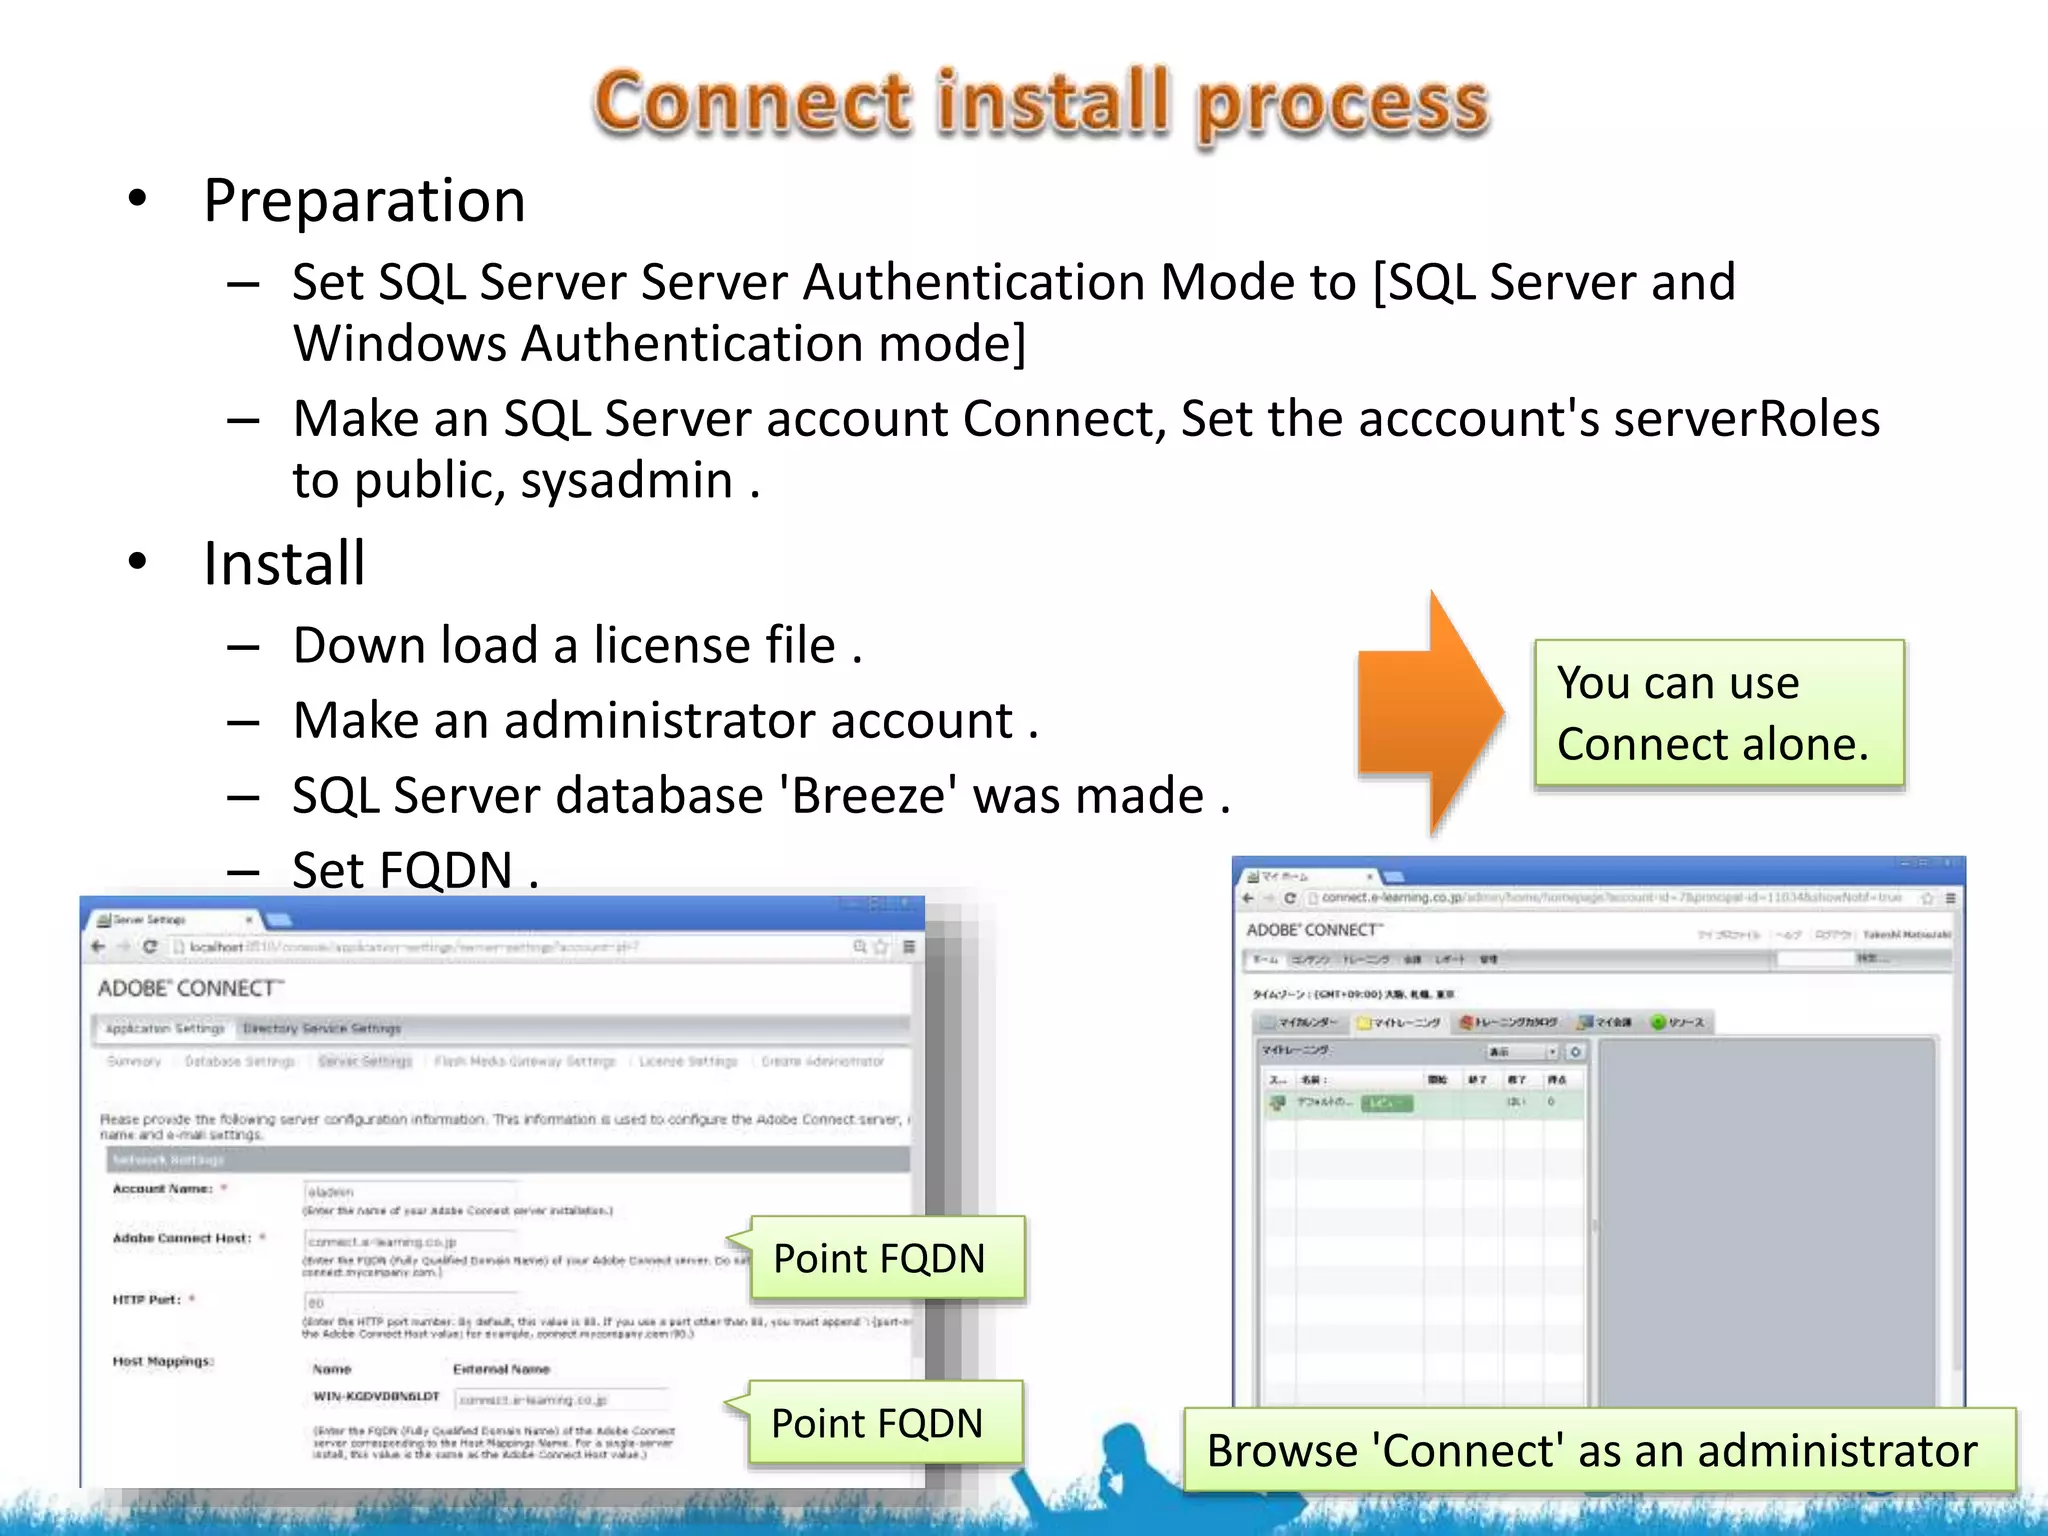The height and width of the screenshot is (1536, 2048).
Task: Reload the connect.e-learning.co.jp page
Action: click(1289, 898)
